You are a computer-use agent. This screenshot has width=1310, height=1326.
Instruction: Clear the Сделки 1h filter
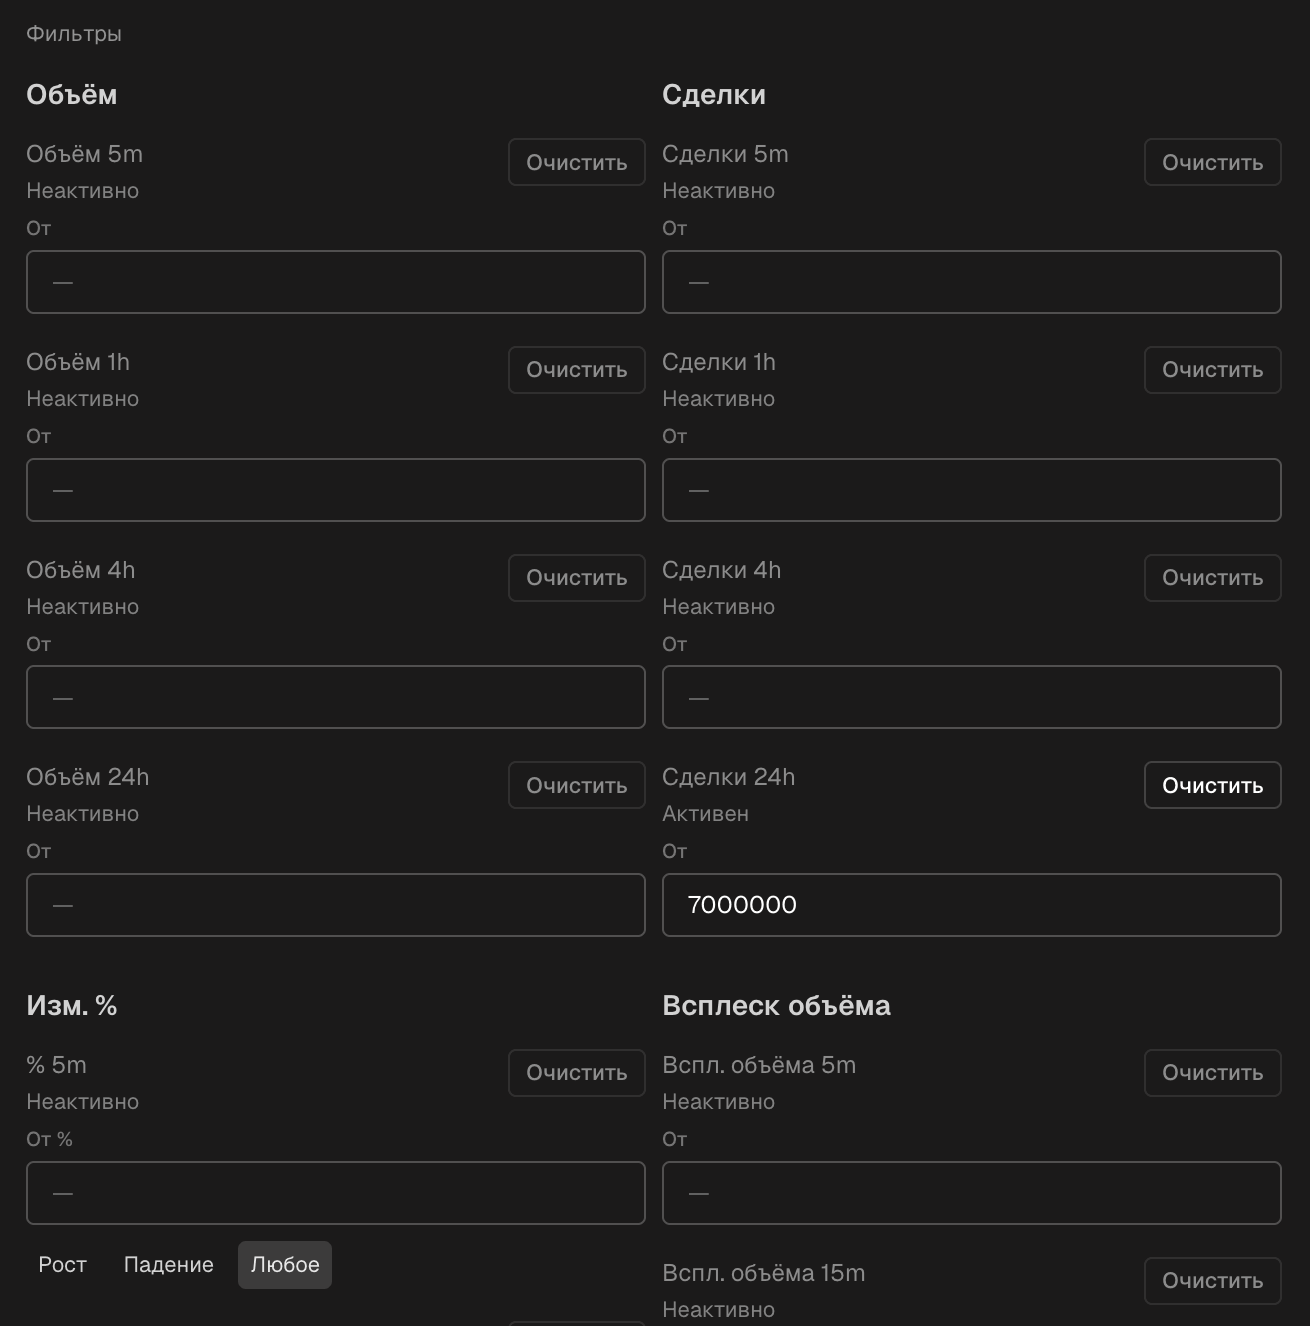1213,370
